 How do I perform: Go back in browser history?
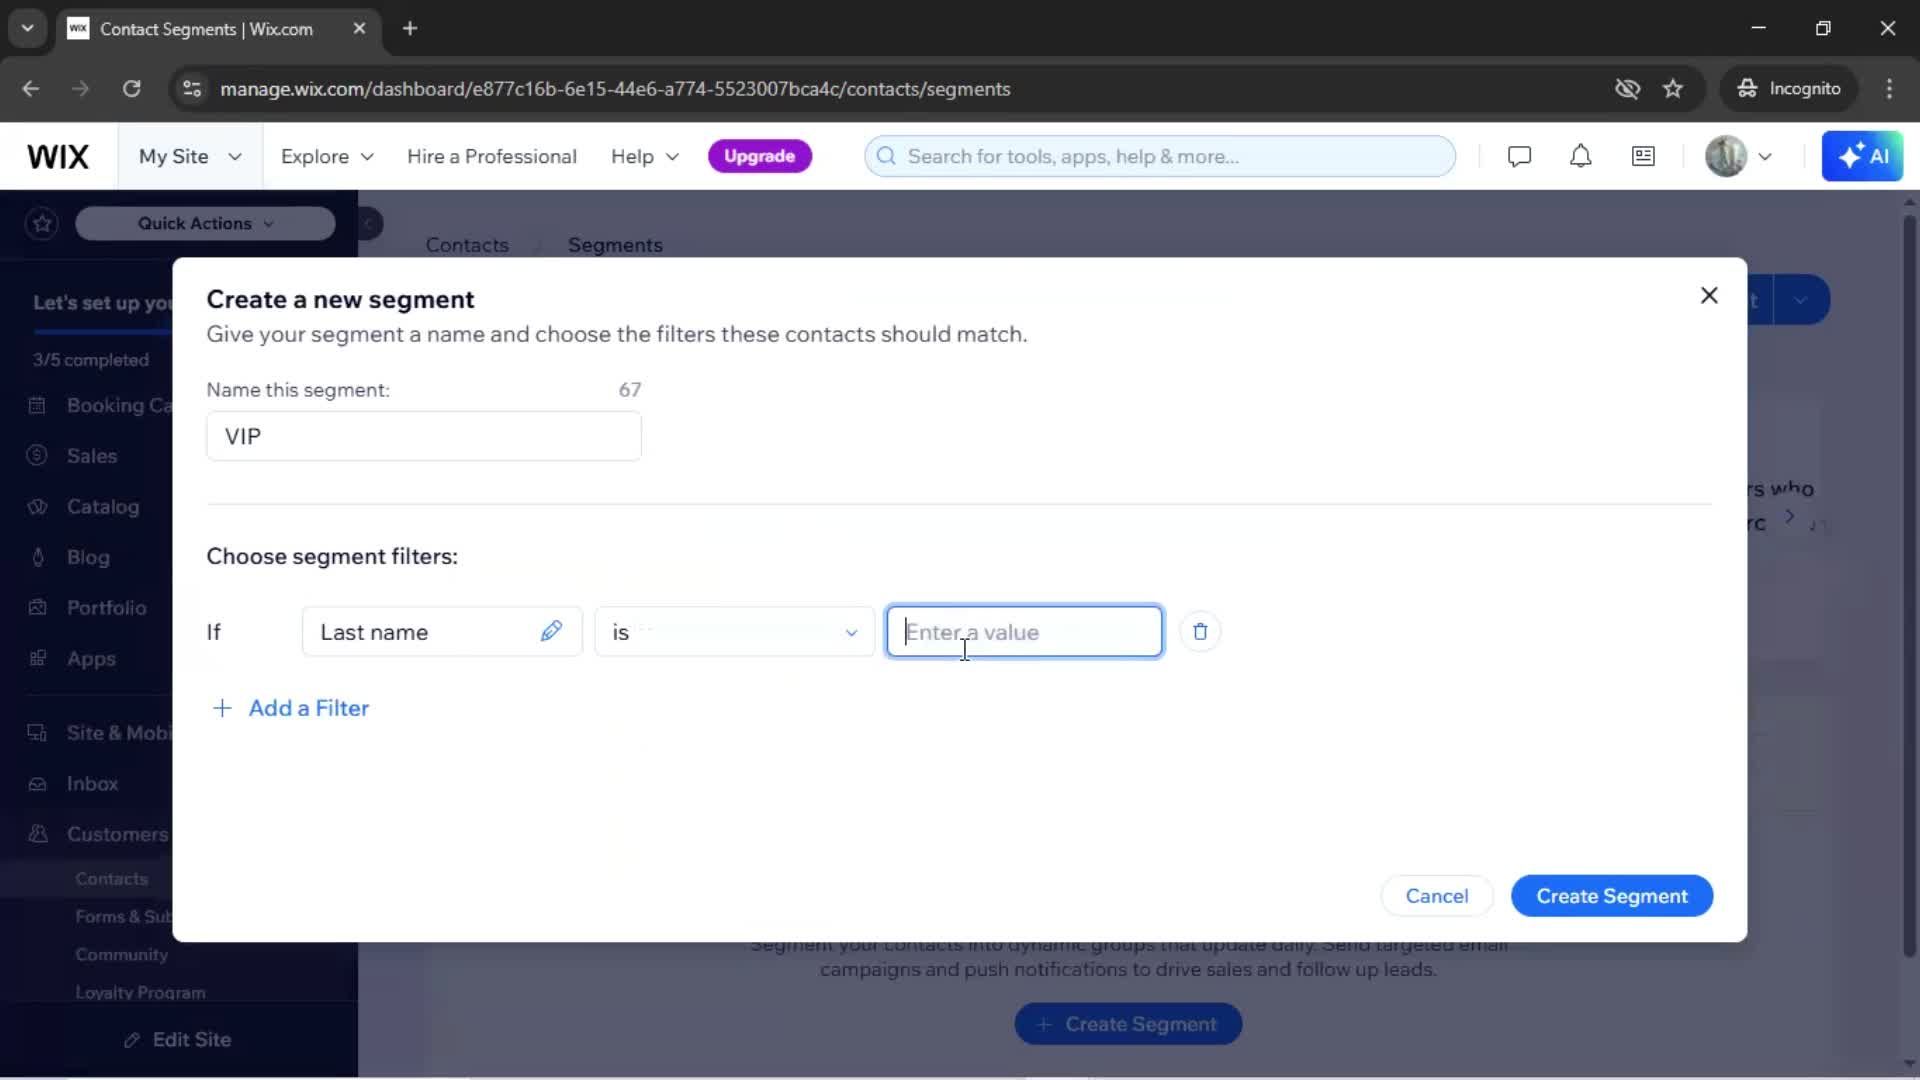31,89
